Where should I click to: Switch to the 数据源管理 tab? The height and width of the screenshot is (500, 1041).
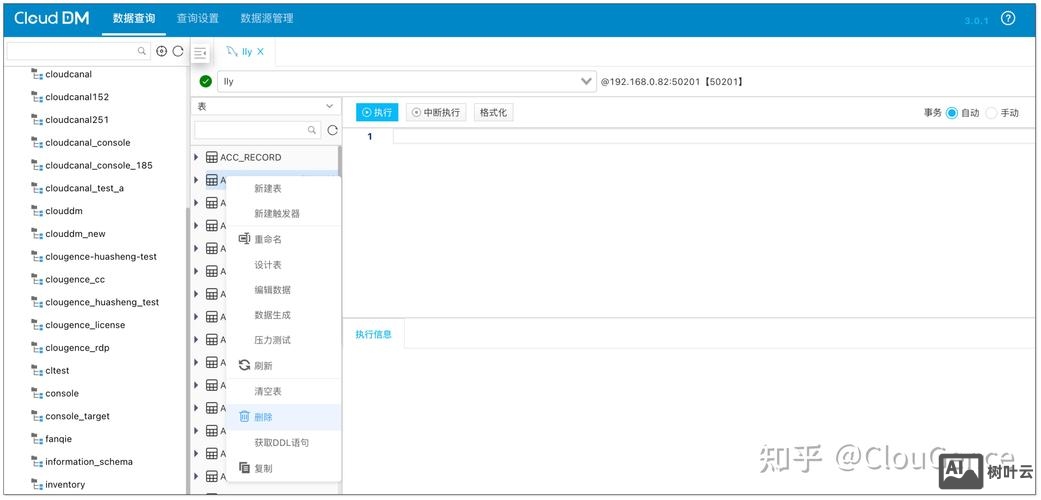click(x=267, y=18)
